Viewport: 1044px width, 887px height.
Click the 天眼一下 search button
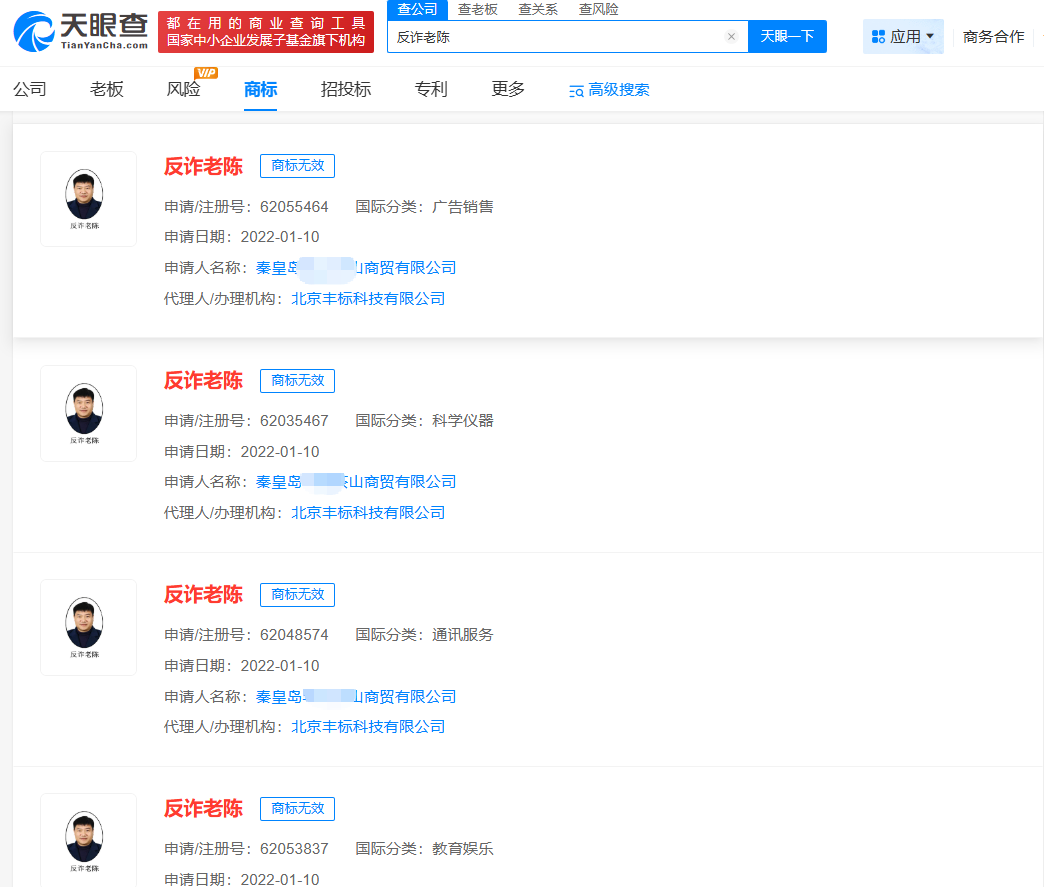(788, 36)
